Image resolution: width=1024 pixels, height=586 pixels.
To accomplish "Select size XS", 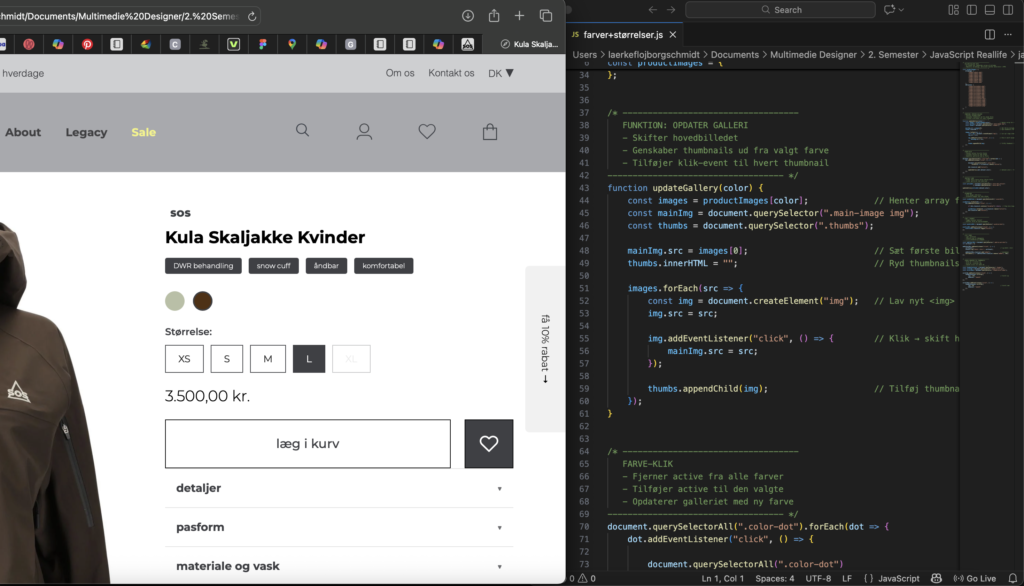I will [x=184, y=359].
